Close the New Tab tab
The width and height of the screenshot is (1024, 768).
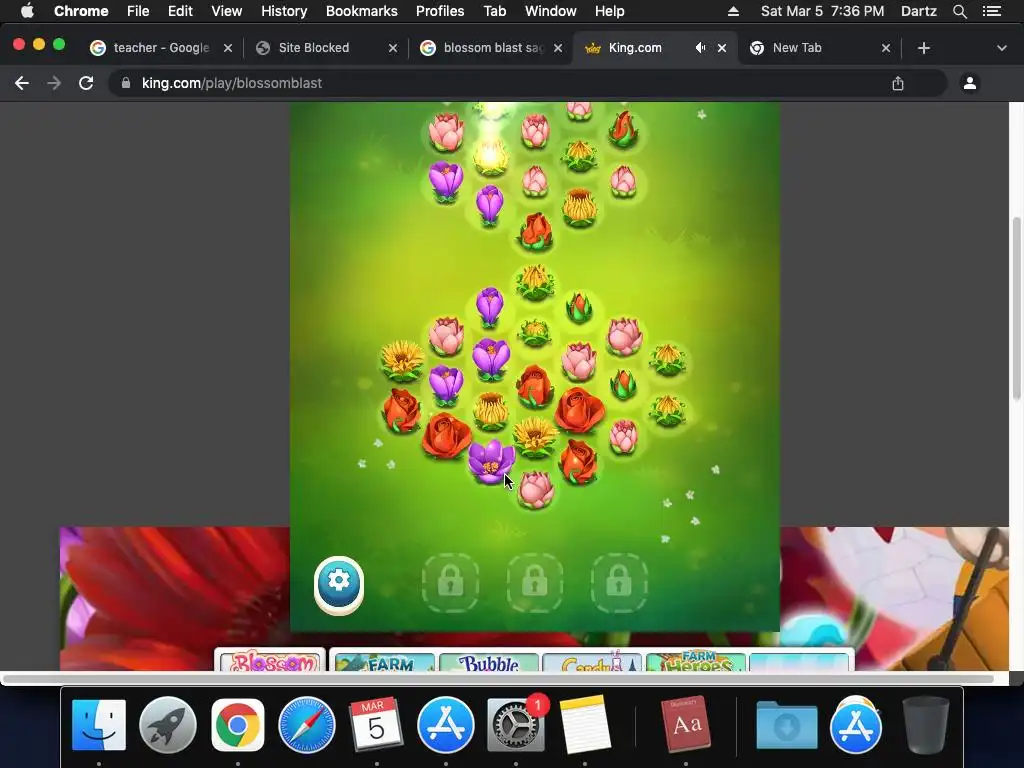(886, 48)
